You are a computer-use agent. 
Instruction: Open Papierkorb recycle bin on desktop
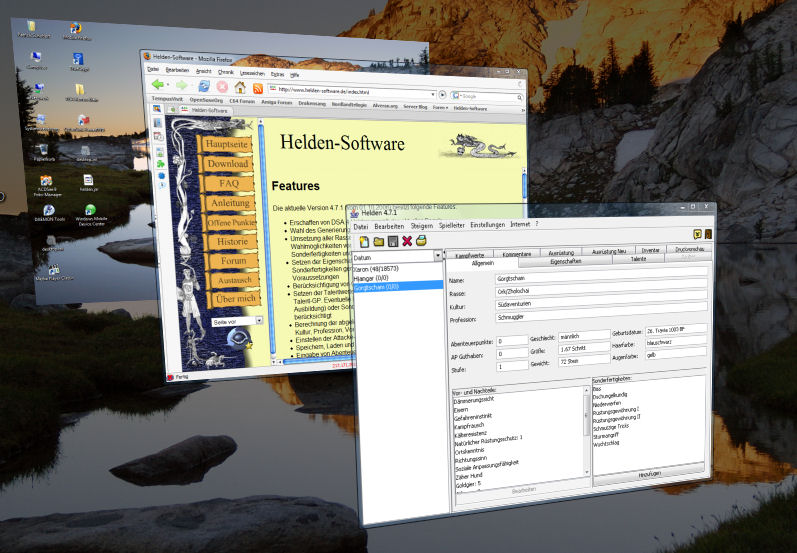(x=44, y=152)
